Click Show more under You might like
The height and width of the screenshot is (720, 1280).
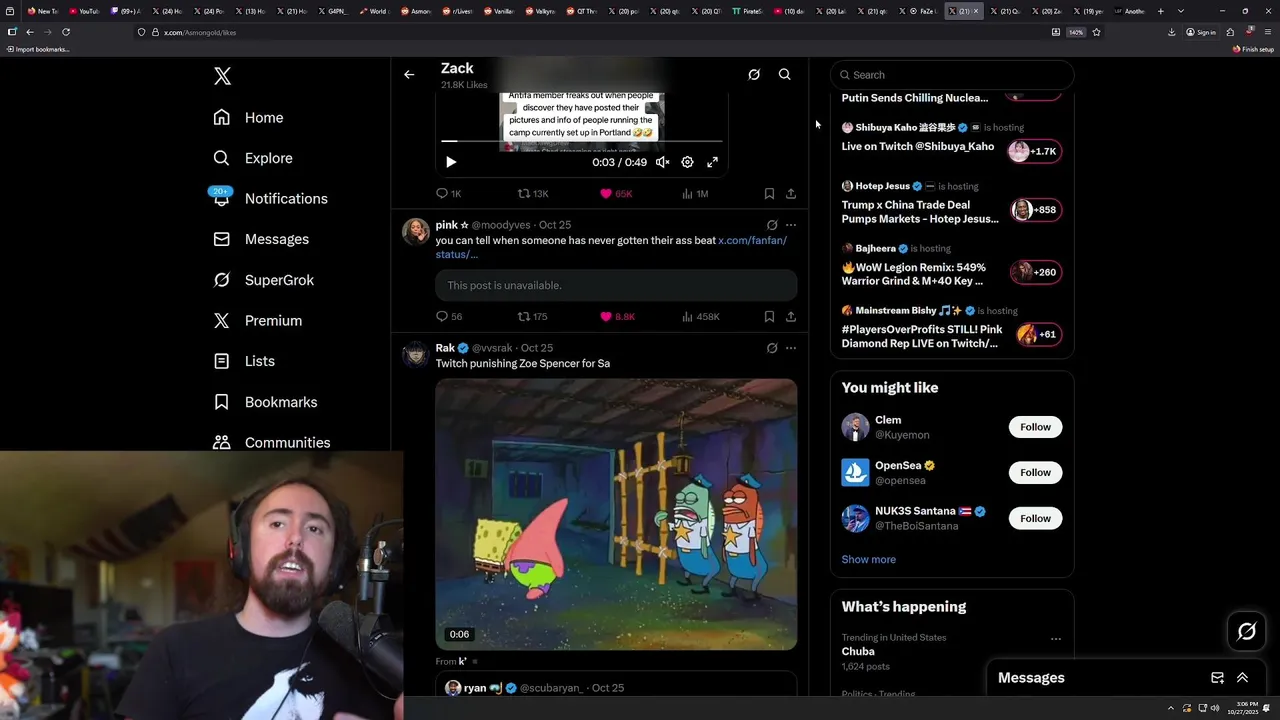pyautogui.click(x=868, y=559)
